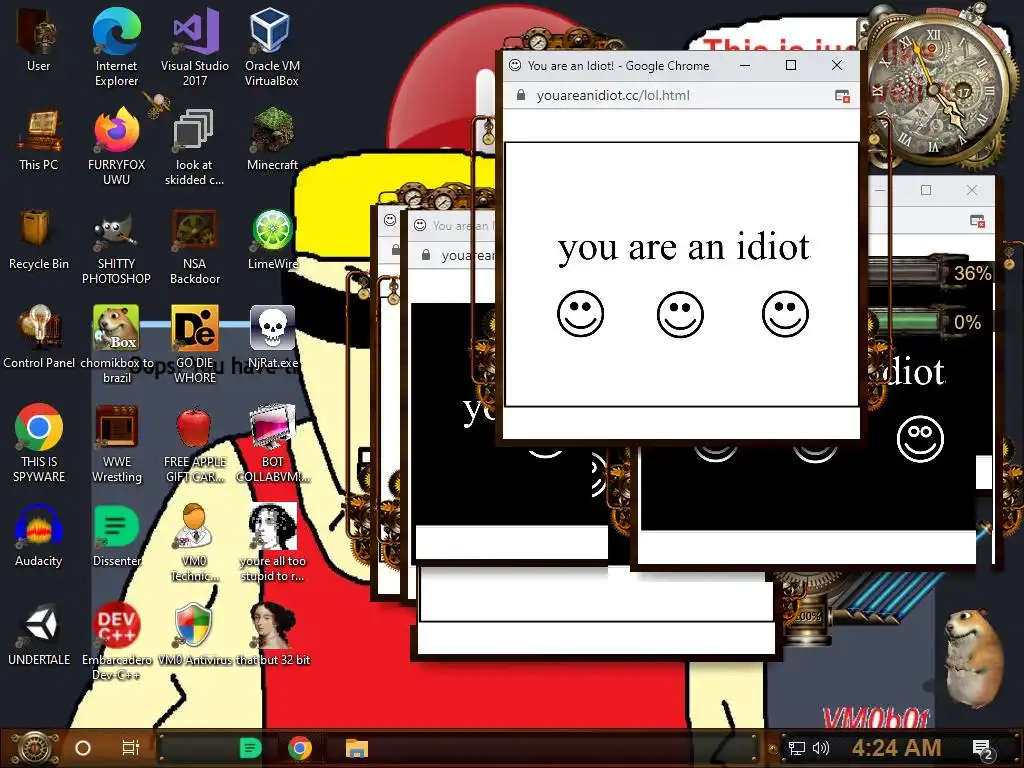Open the volume speaker tray icon

point(821,748)
